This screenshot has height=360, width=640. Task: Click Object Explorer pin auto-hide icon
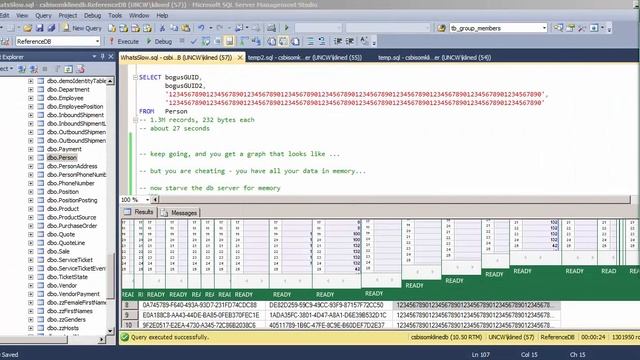(102, 57)
